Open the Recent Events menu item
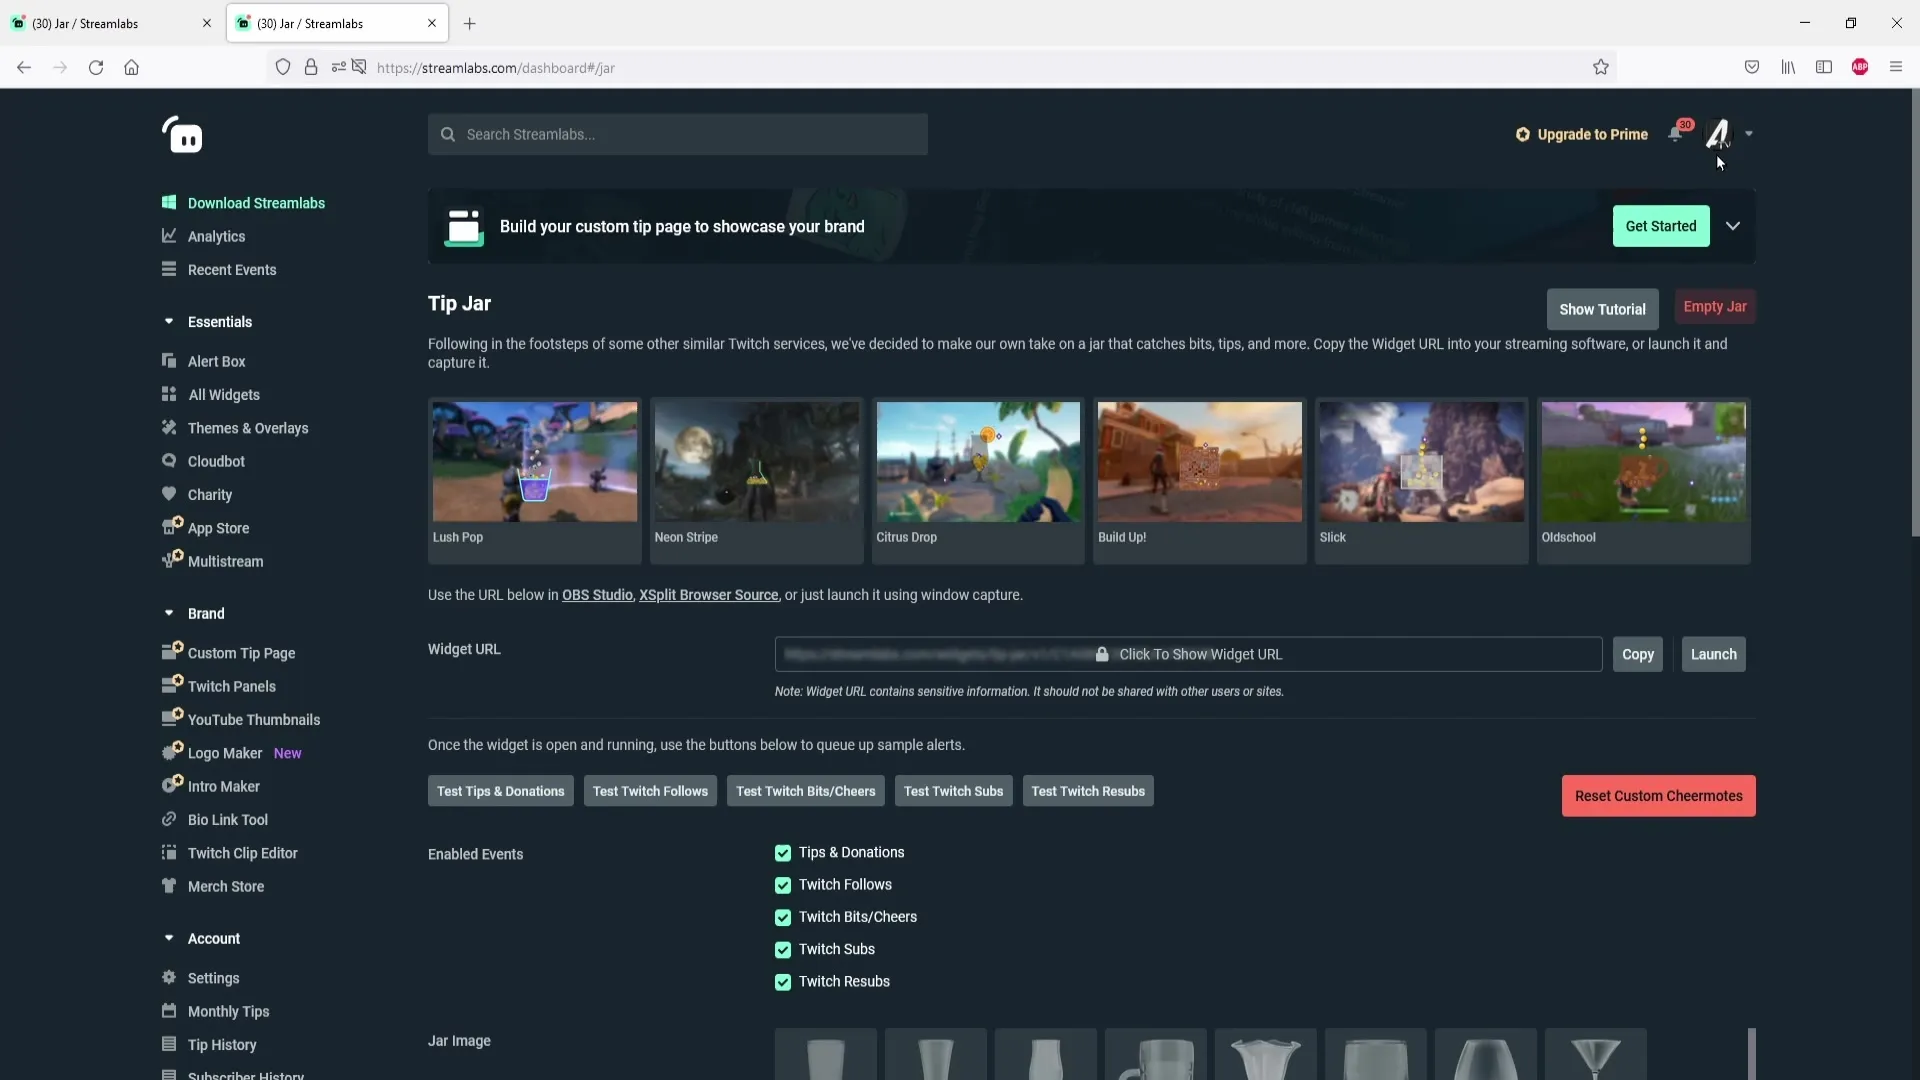The image size is (1920, 1080). coord(232,269)
